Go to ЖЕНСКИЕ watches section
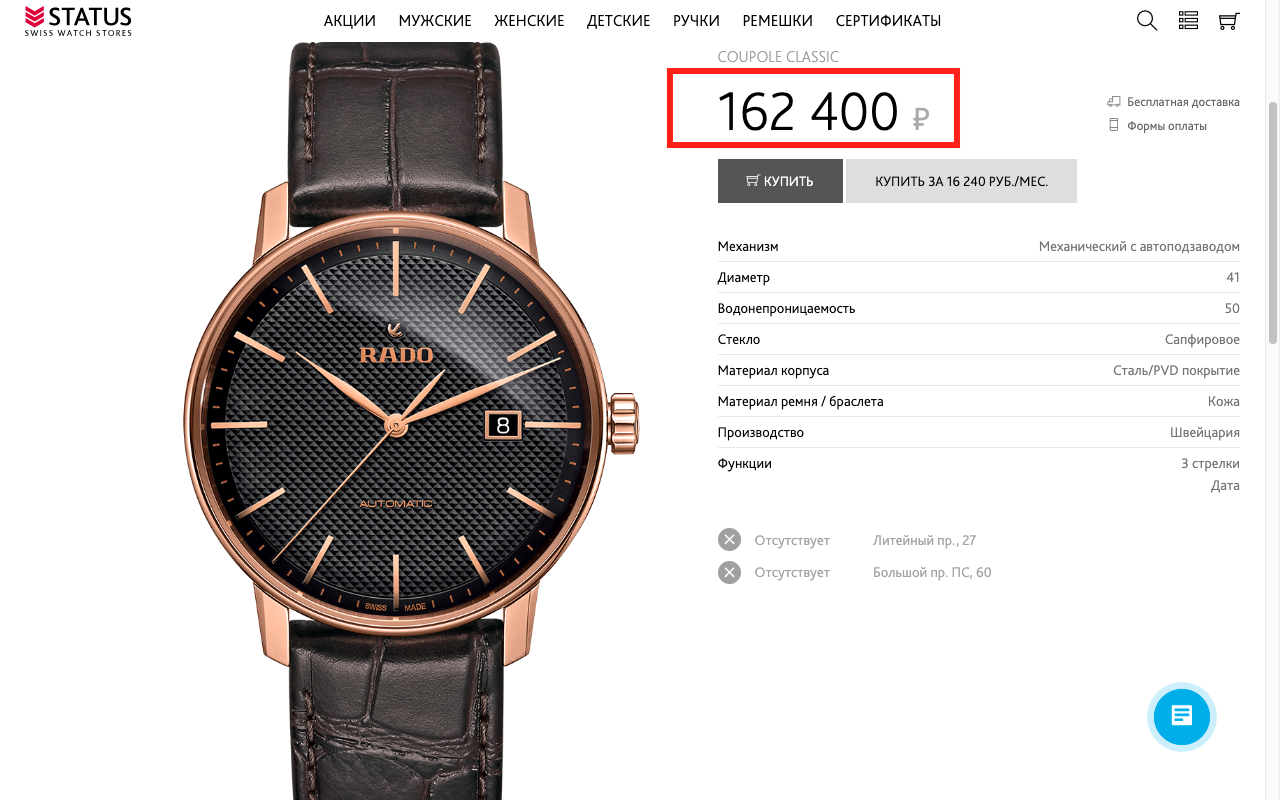 click(530, 21)
